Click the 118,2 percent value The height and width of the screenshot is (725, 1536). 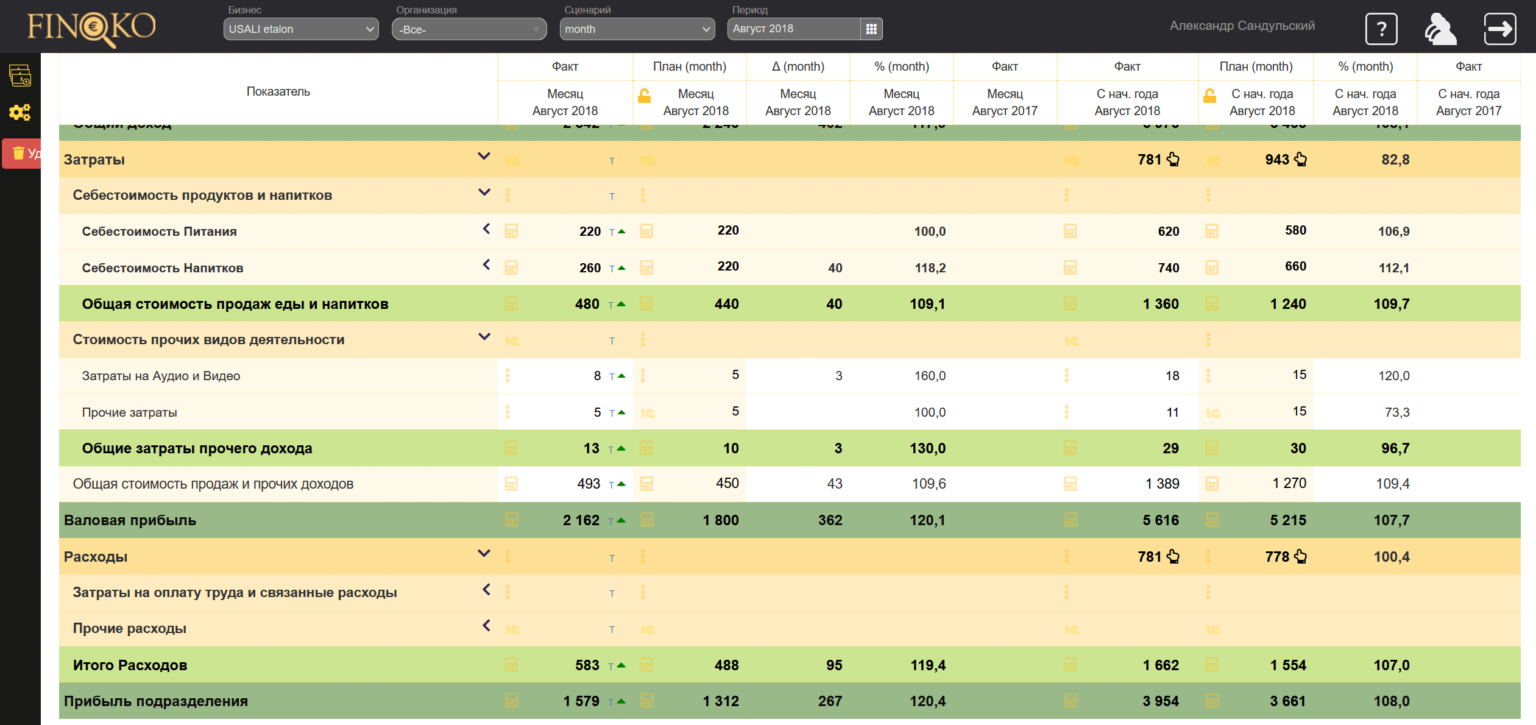point(930,268)
